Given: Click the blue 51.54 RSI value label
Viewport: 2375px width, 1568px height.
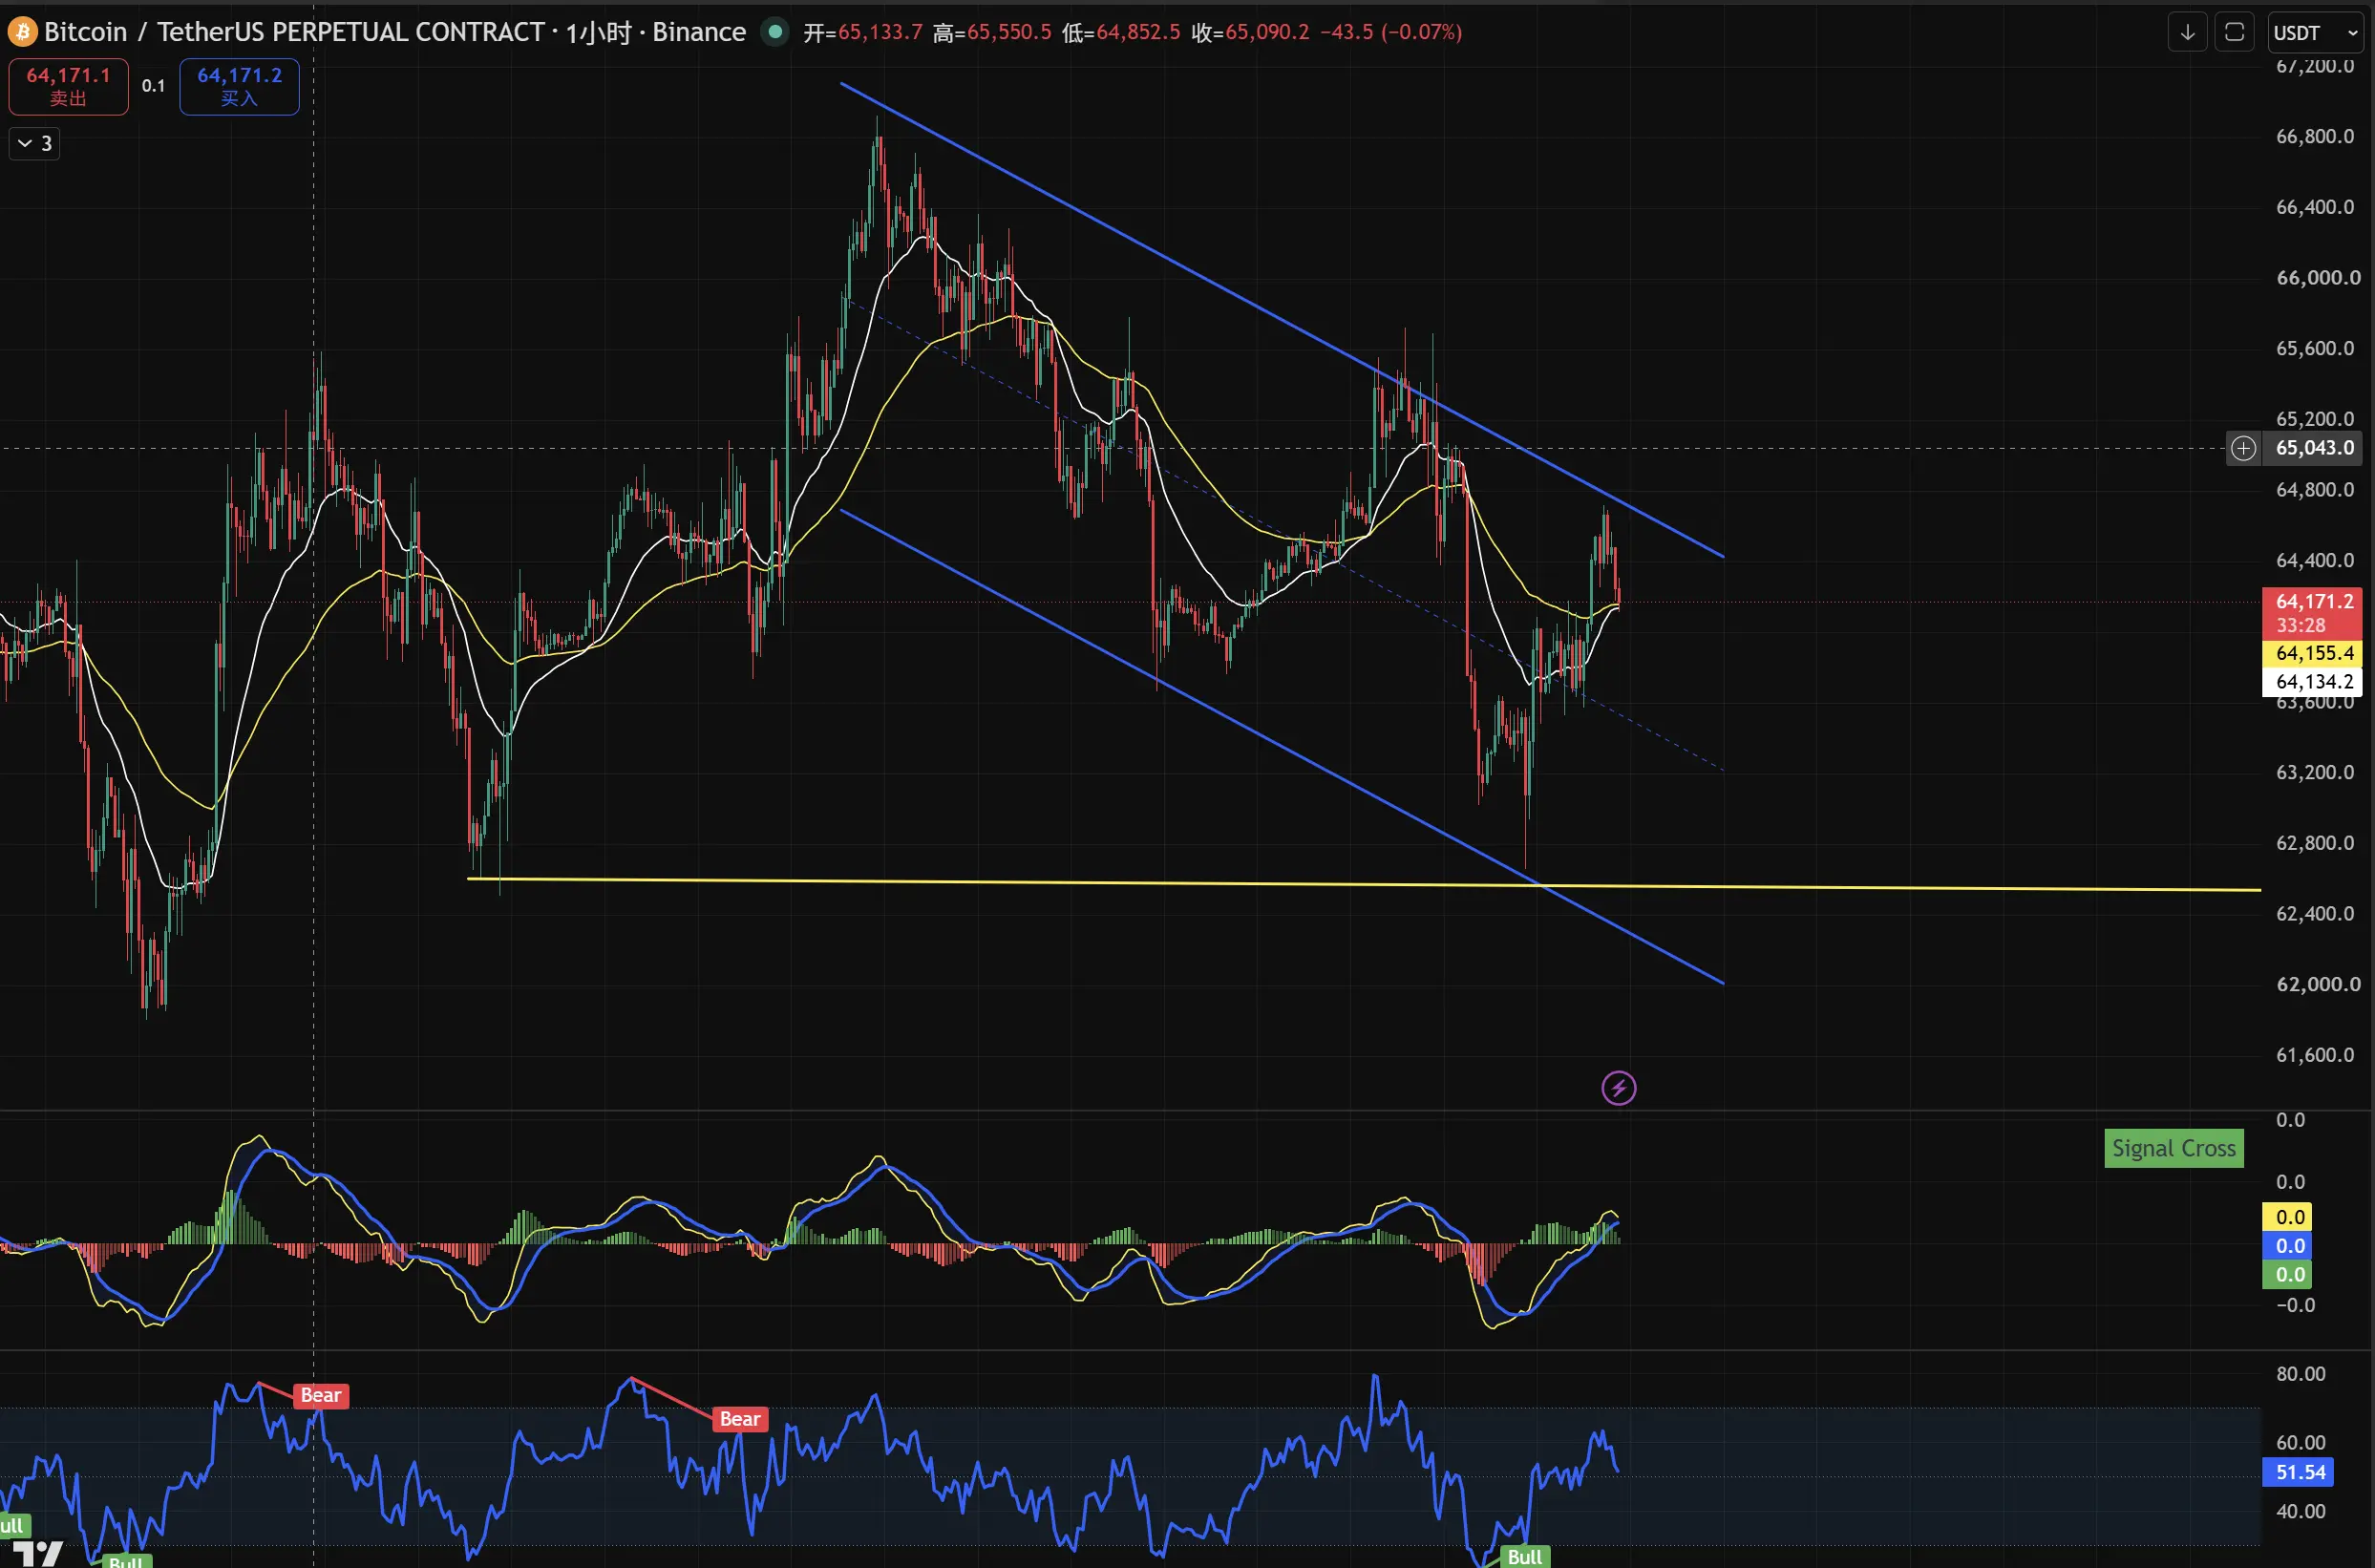Looking at the screenshot, I should 2300,1472.
